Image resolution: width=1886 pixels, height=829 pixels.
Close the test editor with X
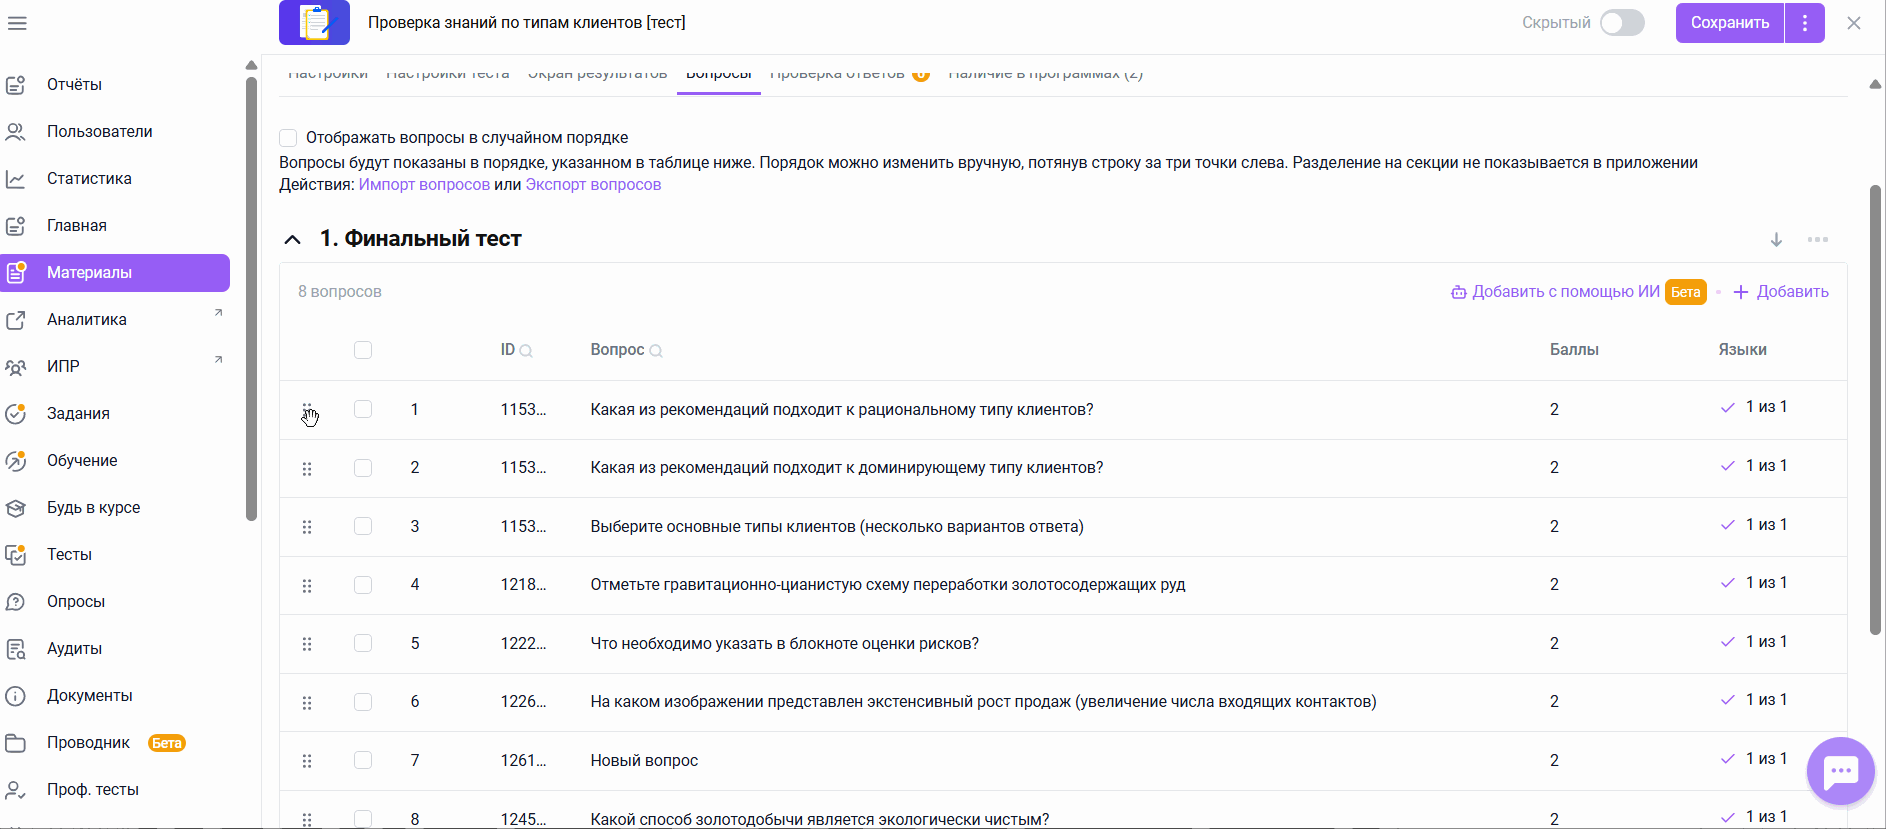coord(1854,23)
